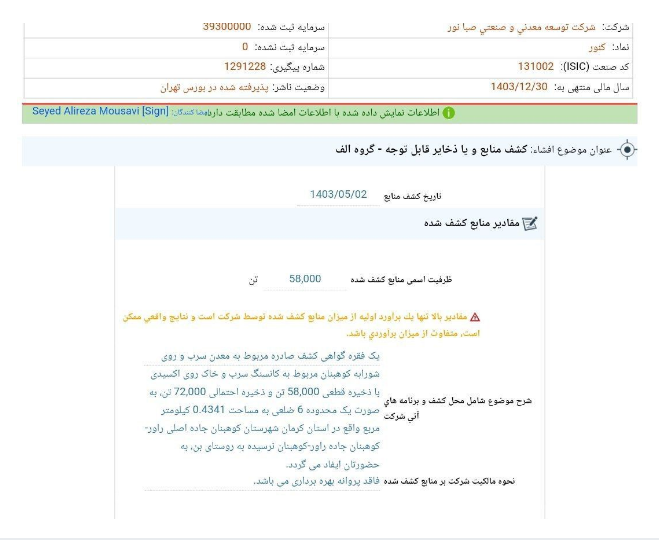Click the 58,000 nominal capacity field
The height and width of the screenshot is (545, 659).
click(x=305, y=279)
